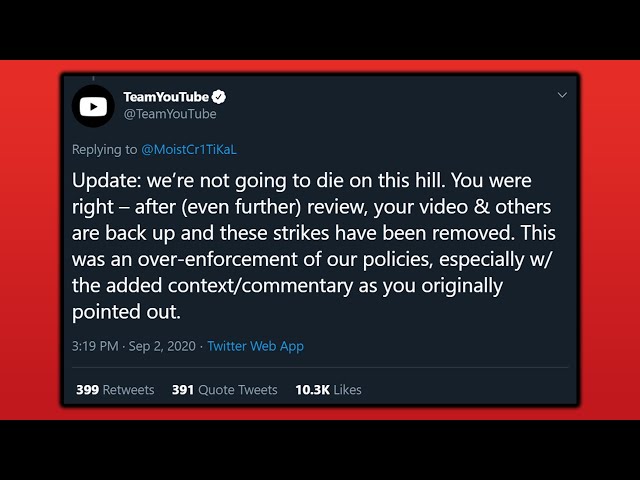
Task: View the 391 Quote Tweets list
Action: (224, 390)
